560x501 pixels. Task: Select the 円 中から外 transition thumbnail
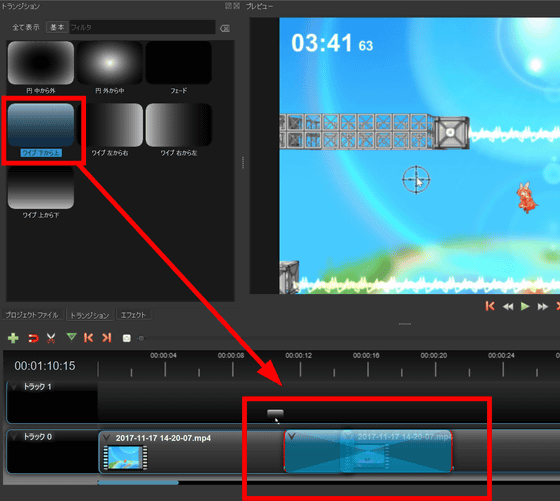[x=41, y=63]
